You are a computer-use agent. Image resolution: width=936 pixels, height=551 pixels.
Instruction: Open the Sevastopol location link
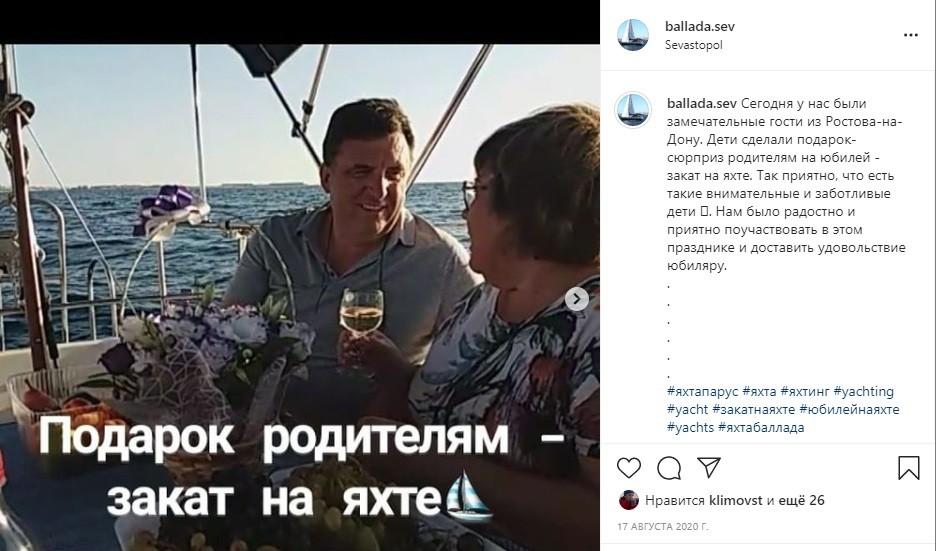click(694, 45)
